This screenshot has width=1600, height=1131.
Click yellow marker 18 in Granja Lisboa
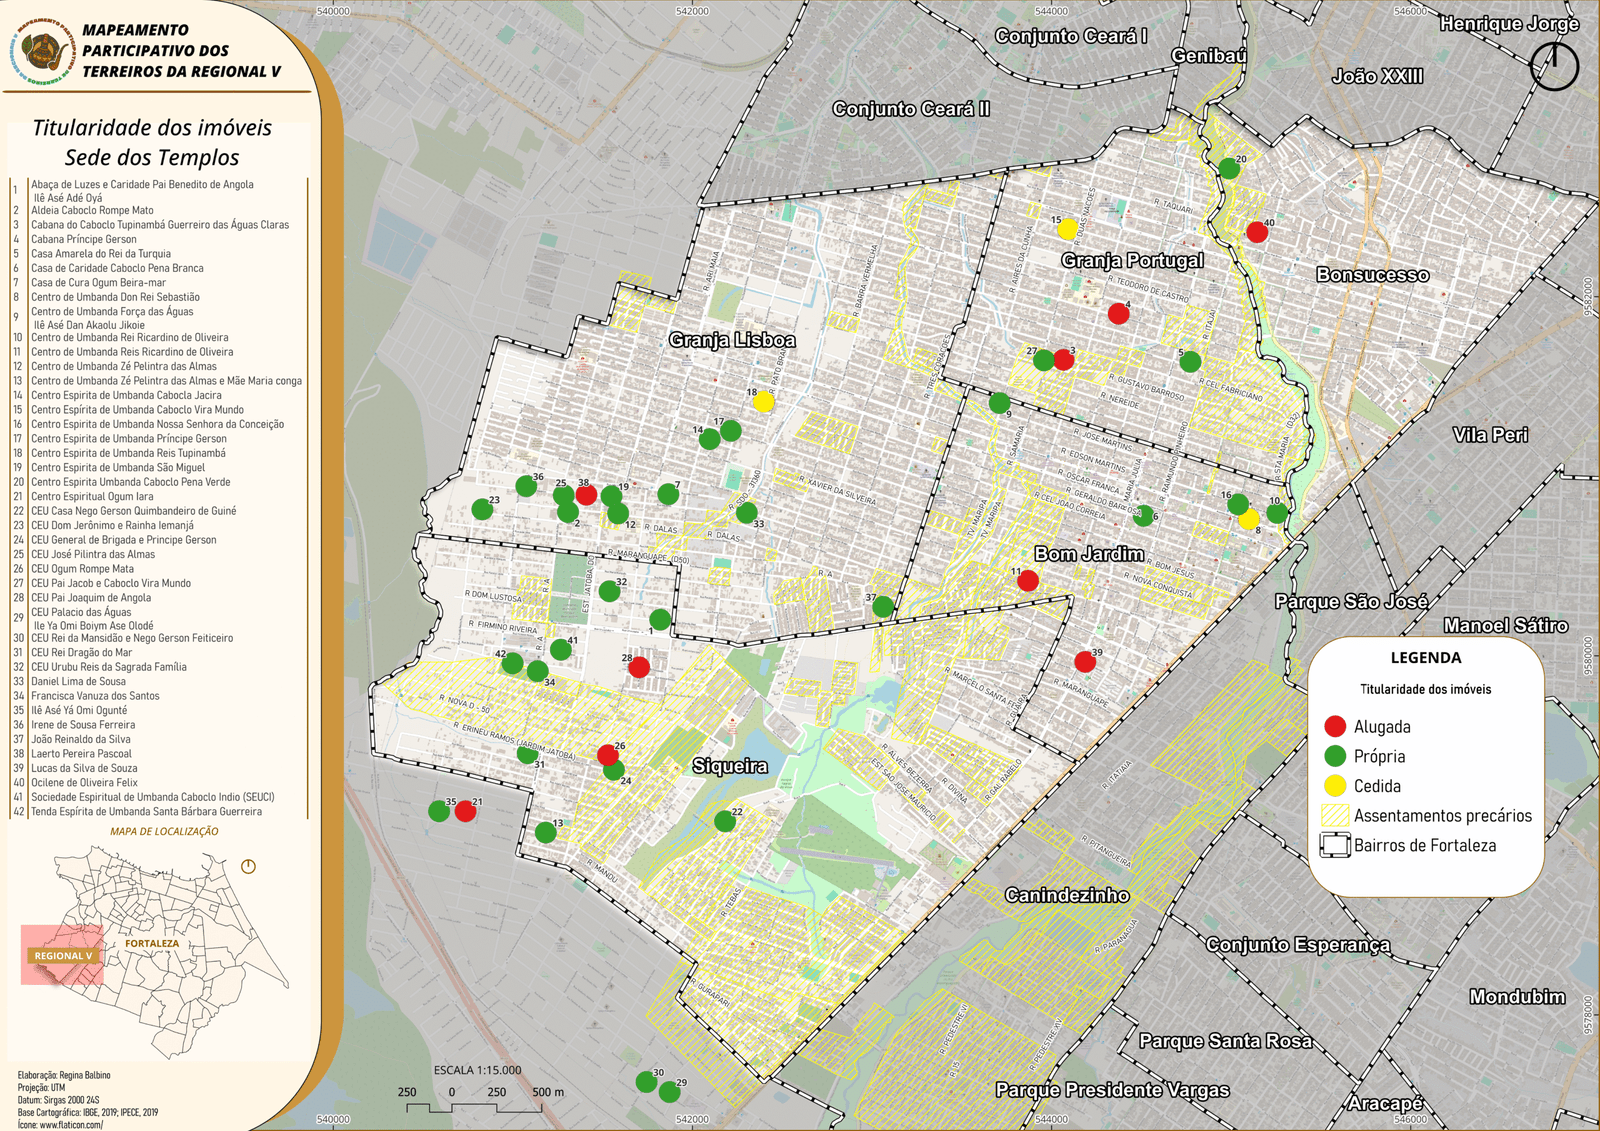point(763,402)
